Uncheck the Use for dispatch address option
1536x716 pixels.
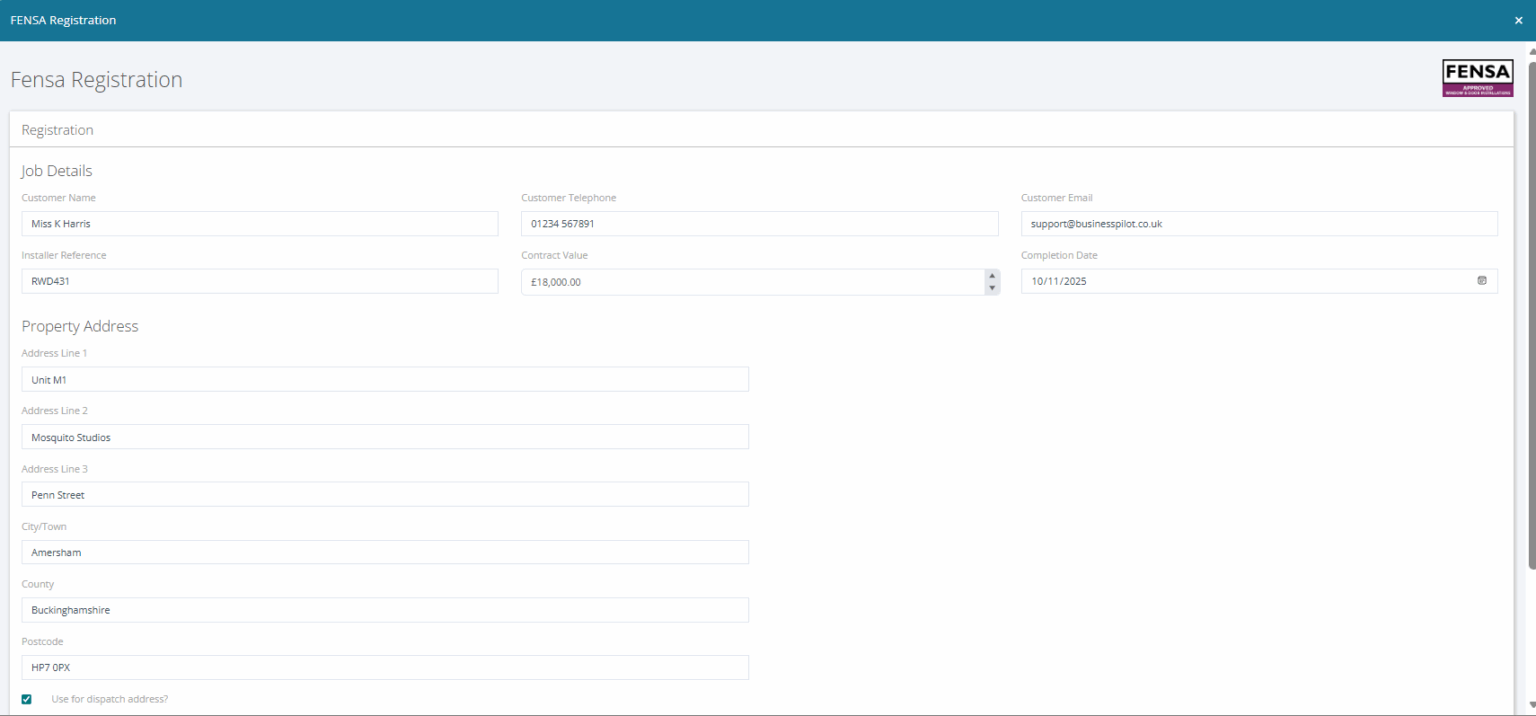(x=26, y=699)
